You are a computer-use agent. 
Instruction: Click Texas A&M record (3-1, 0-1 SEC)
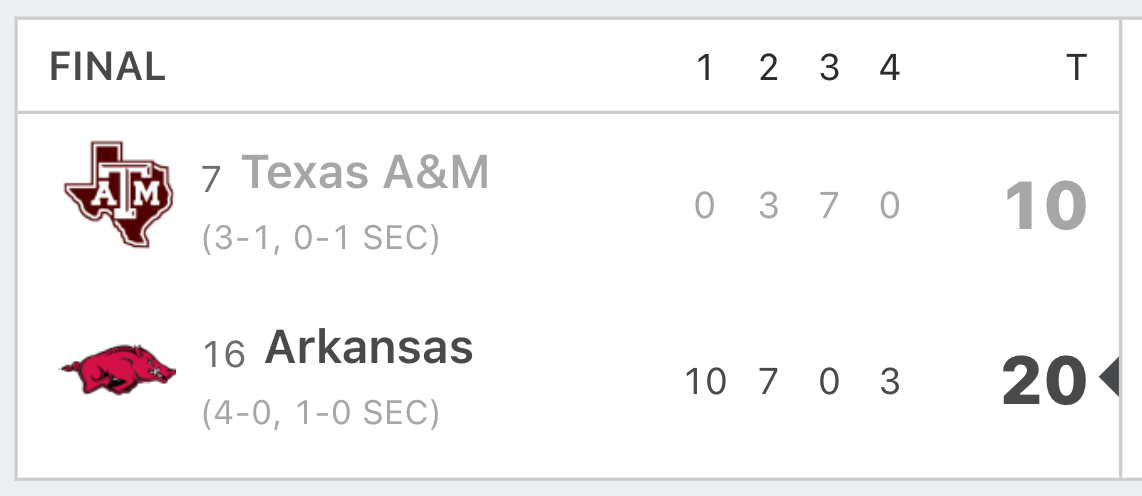click(x=321, y=237)
